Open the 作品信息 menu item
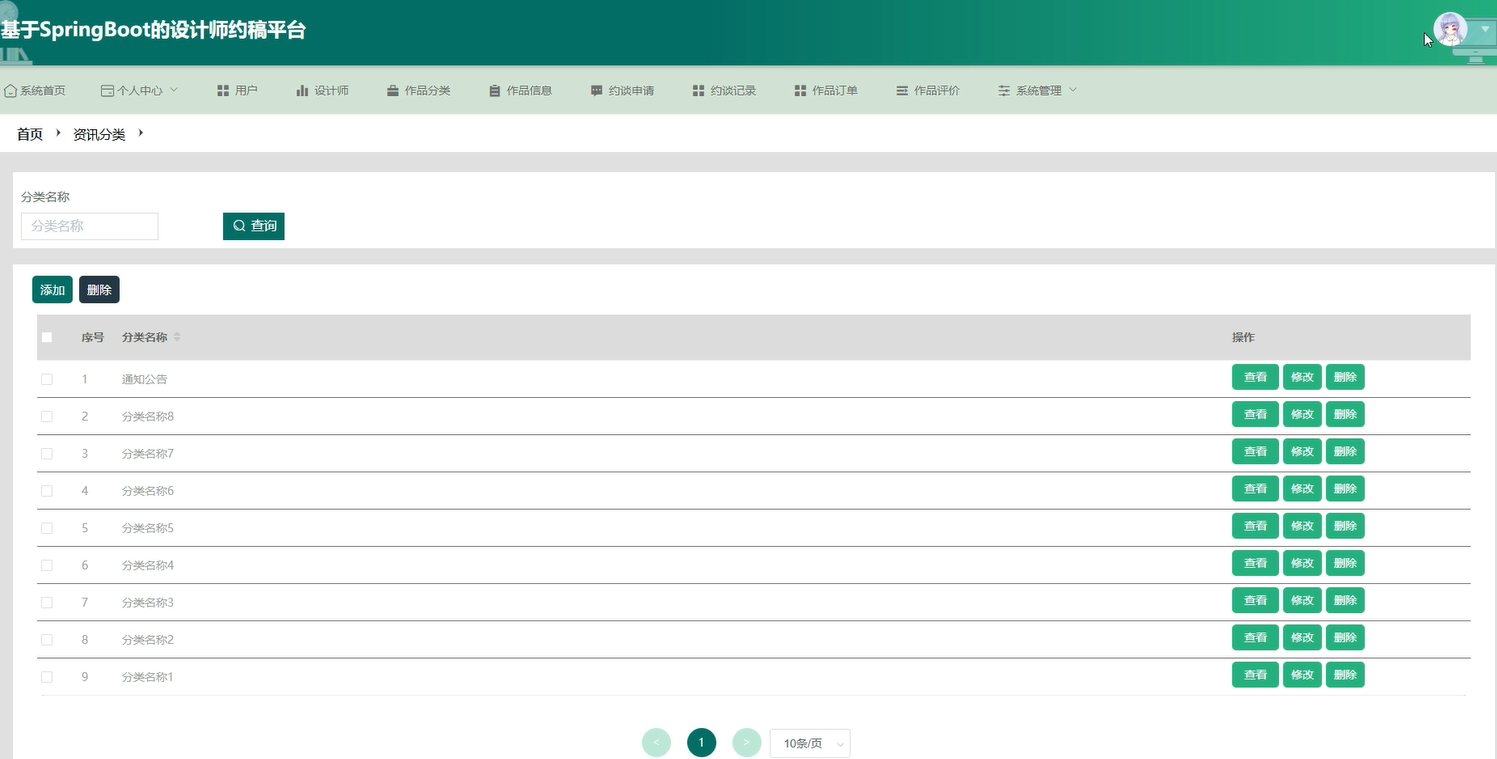The height and width of the screenshot is (759, 1497). tap(520, 91)
